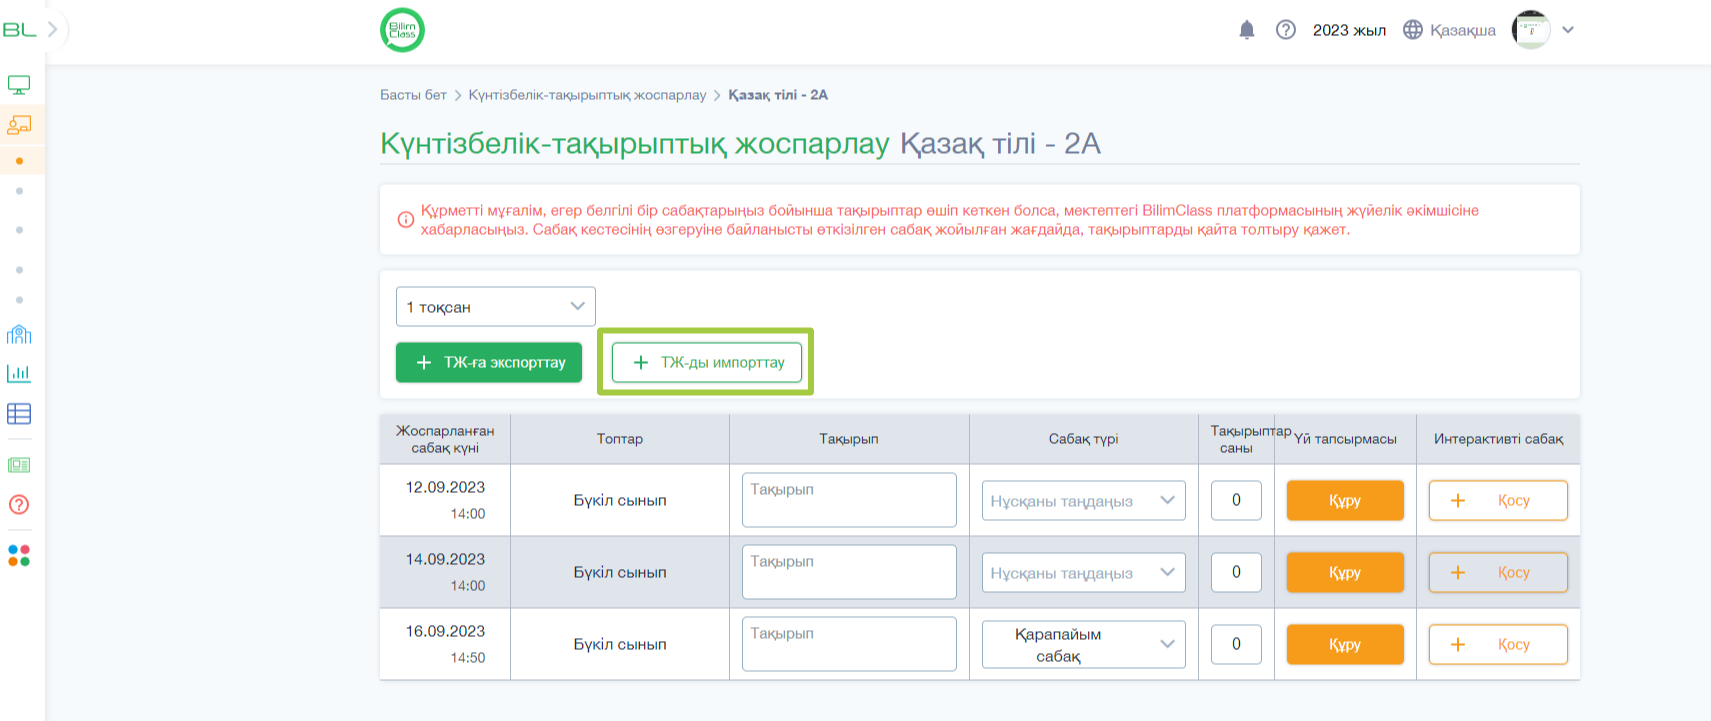The height and width of the screenshot is (721, 1711).
Task: Click the Тақырып field for 16.09.2023
Action: pyautogui.click(x=849, y=644)
